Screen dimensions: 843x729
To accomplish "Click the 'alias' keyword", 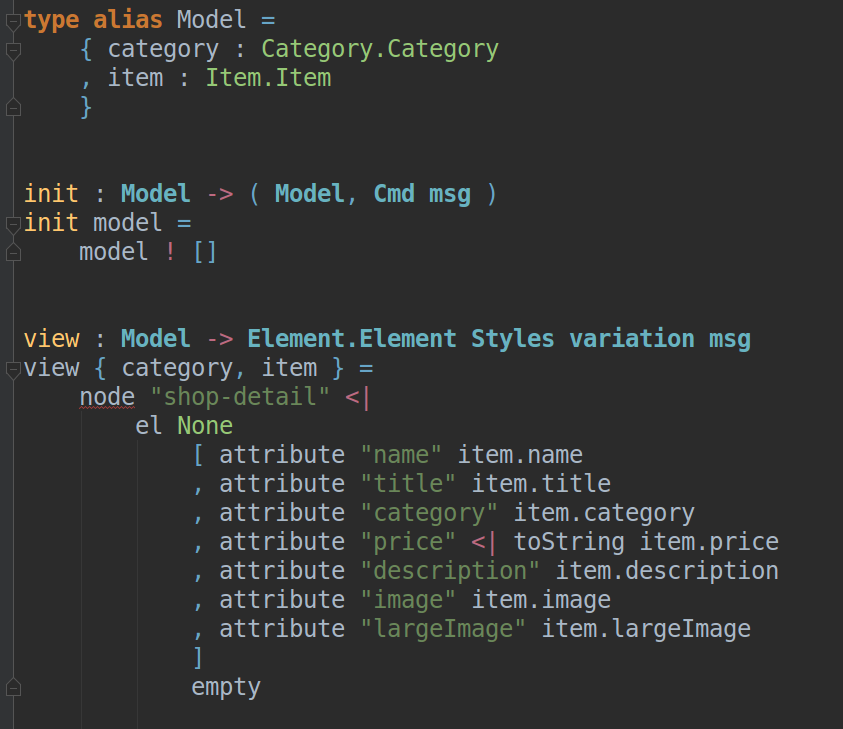I will point(128,20).
